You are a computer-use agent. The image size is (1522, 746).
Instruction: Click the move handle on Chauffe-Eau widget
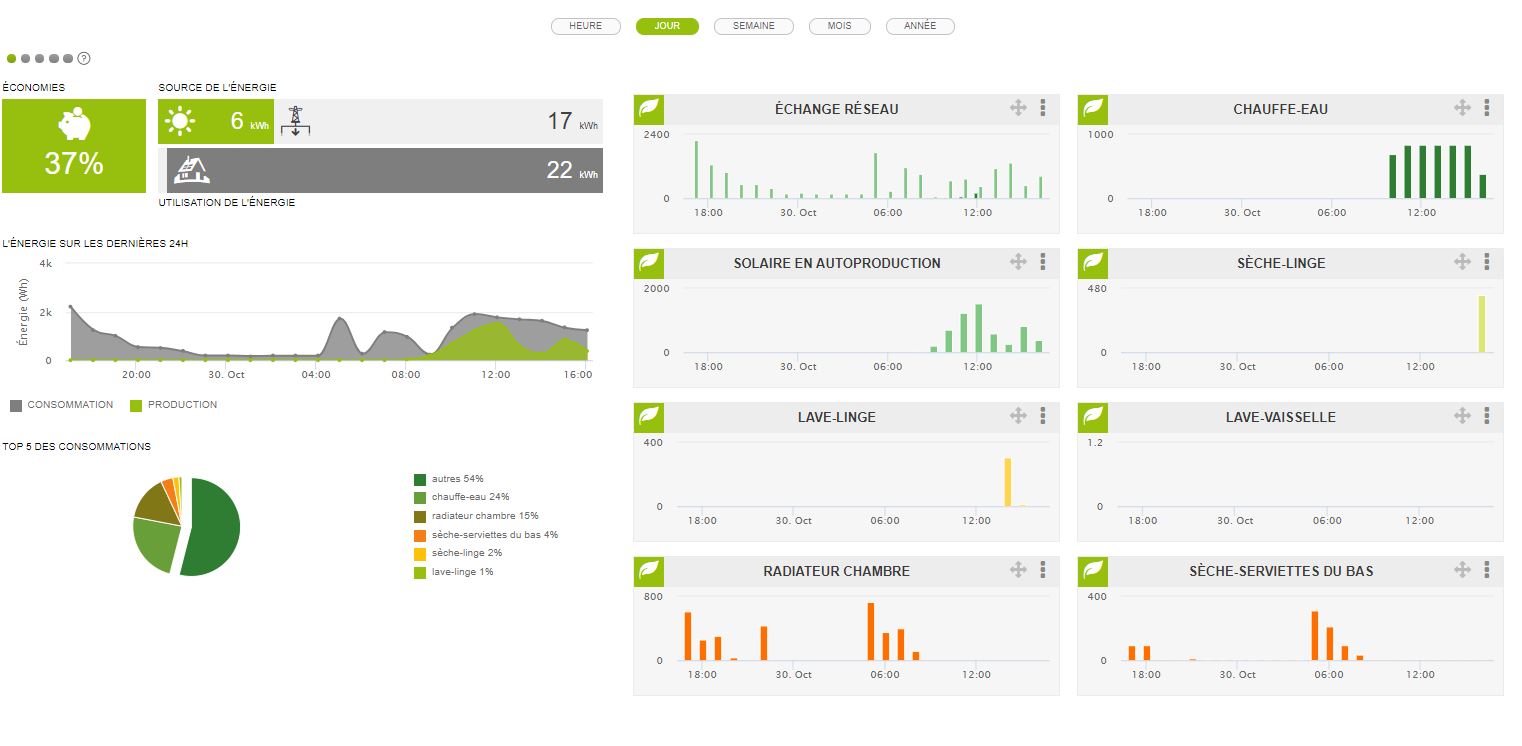click(1462, 108)
